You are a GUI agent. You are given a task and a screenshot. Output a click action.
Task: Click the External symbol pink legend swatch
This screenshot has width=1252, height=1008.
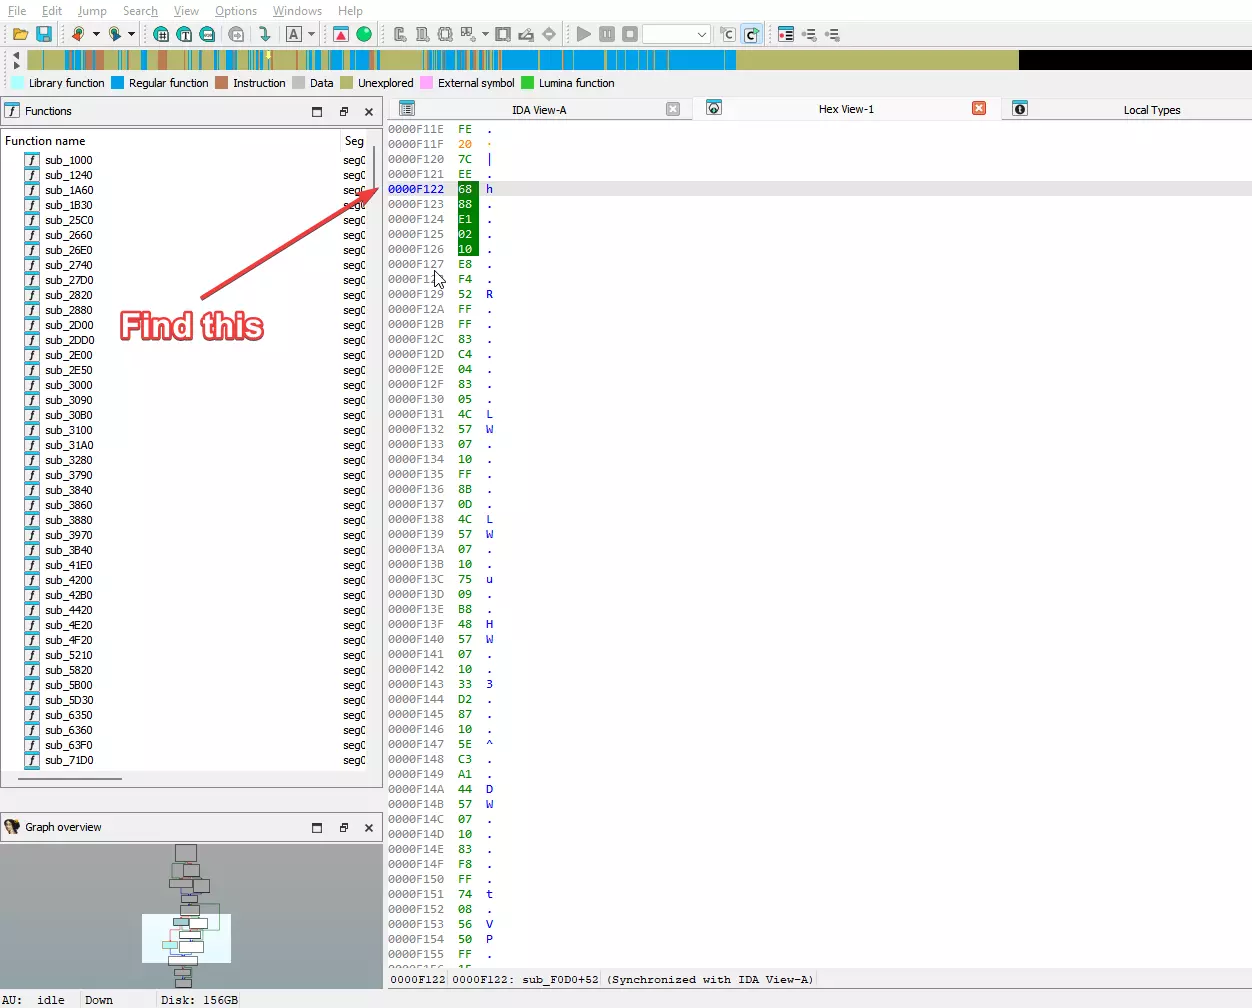[x=426, y=83]
